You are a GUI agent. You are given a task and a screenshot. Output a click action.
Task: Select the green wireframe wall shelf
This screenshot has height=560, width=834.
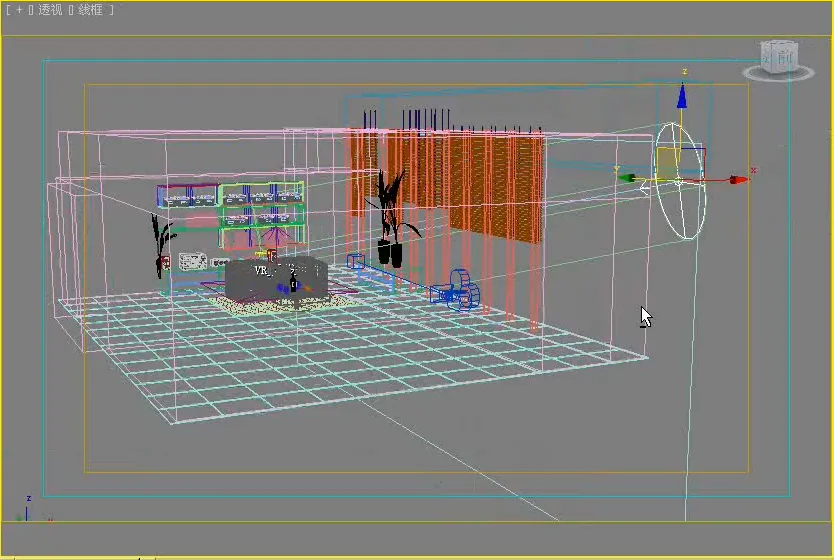pyautogui.click(x=263, y=205)
